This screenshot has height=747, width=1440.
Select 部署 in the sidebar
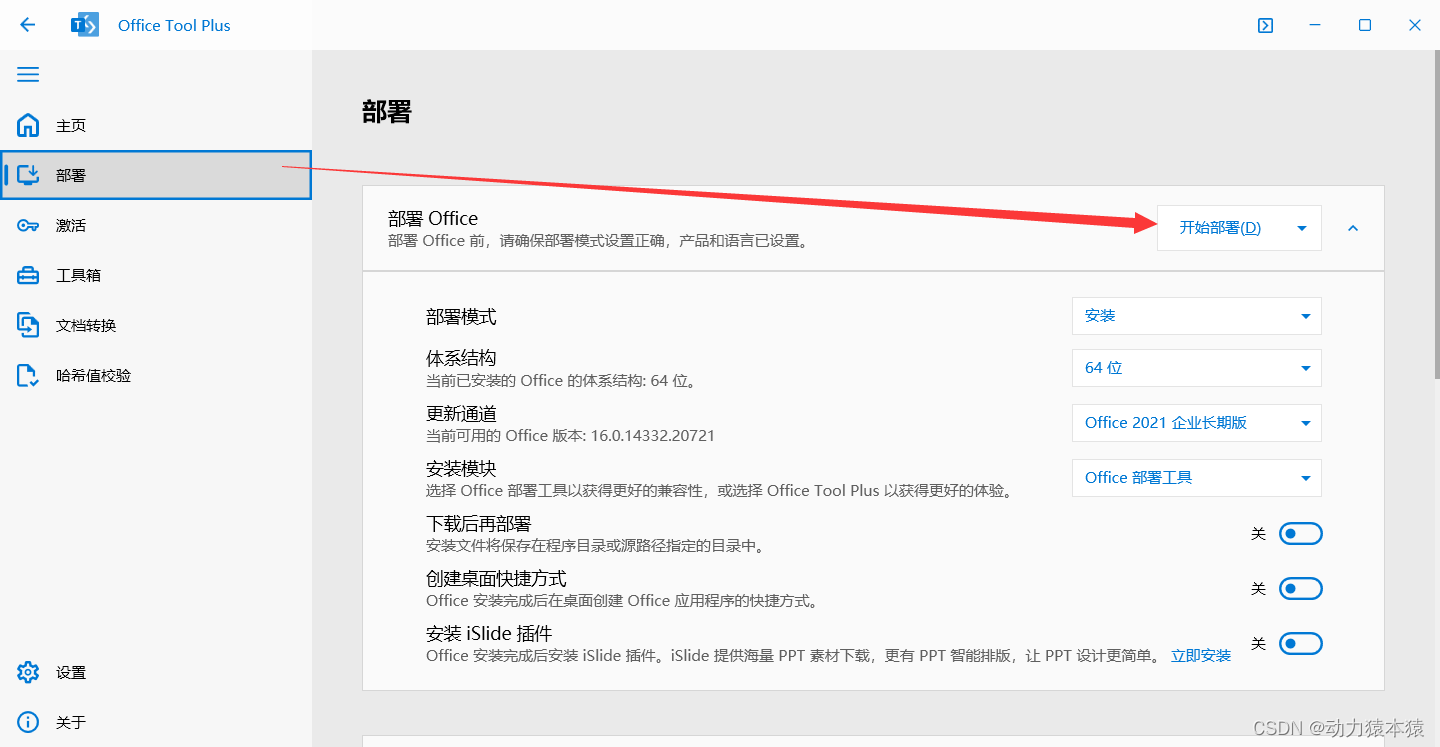pyautogui.click(x=156, y=175)
